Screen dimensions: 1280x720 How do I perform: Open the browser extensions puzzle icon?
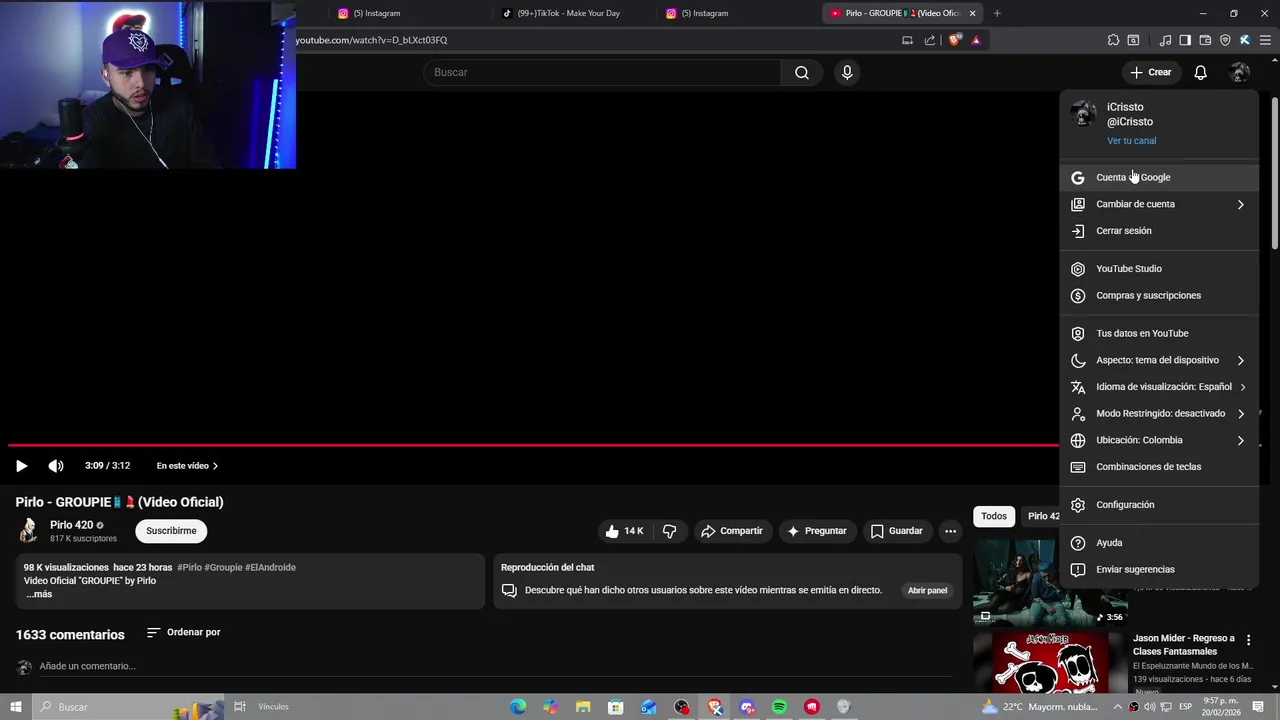pos(1113,40)
